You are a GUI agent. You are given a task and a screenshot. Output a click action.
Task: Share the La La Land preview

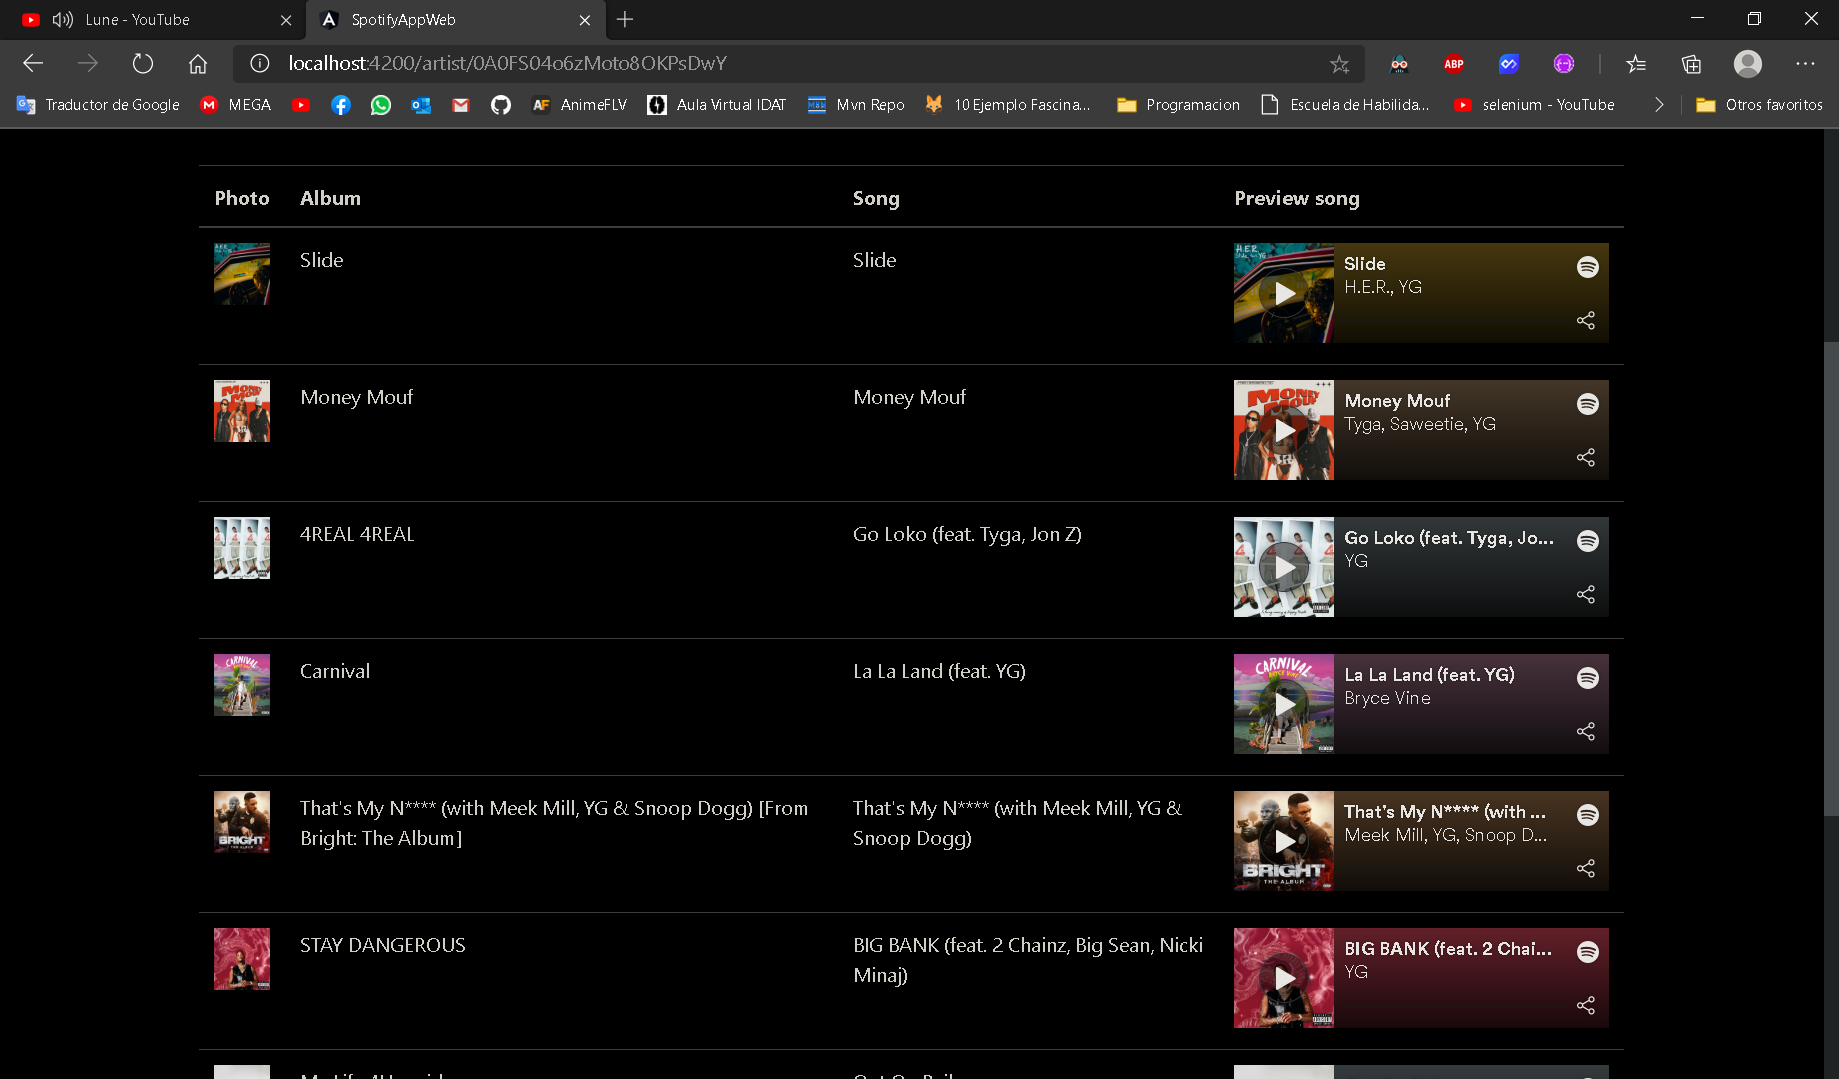click(x=1586, y=731)
